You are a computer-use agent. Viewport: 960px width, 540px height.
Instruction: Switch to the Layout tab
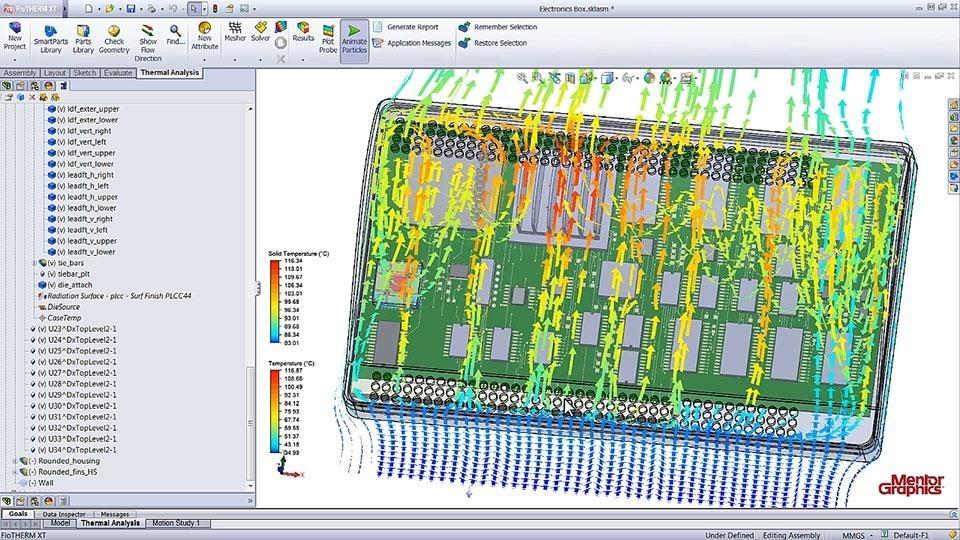click(x=54, y=73)
